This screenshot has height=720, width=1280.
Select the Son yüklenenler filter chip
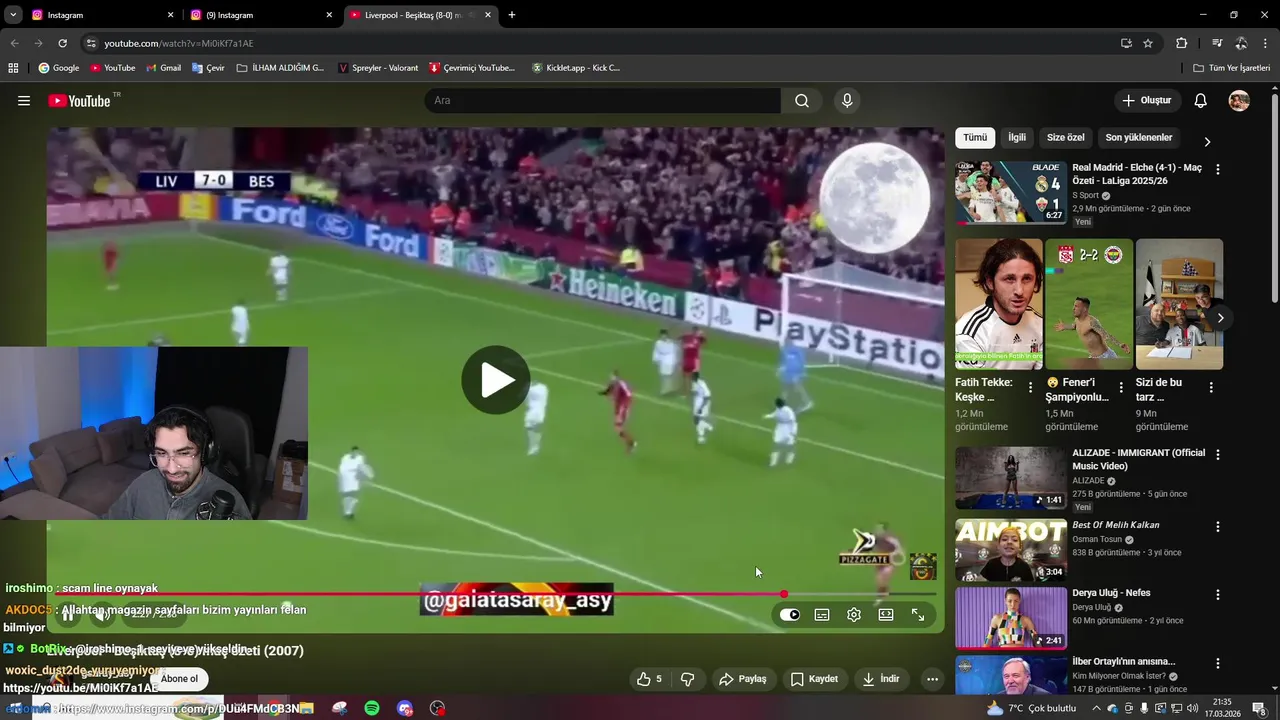coord(1139,138)
